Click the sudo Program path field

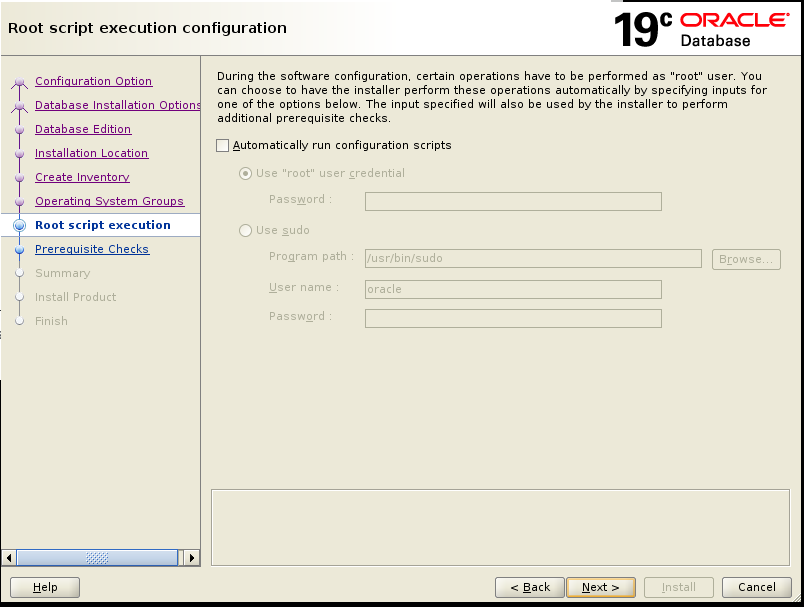coord(533,258)
